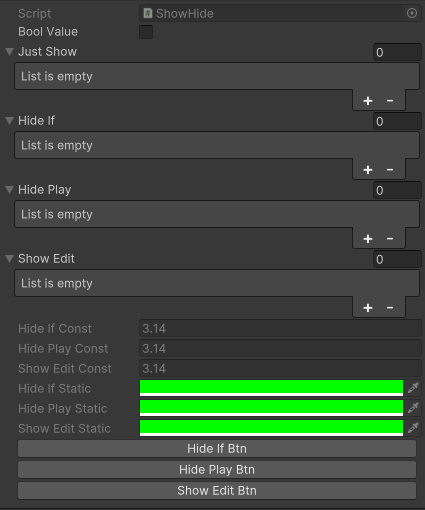The width and height of the screenshot is (425, 510).
Task: Collapse the Hide If list foldout
Action: [10, 121]
